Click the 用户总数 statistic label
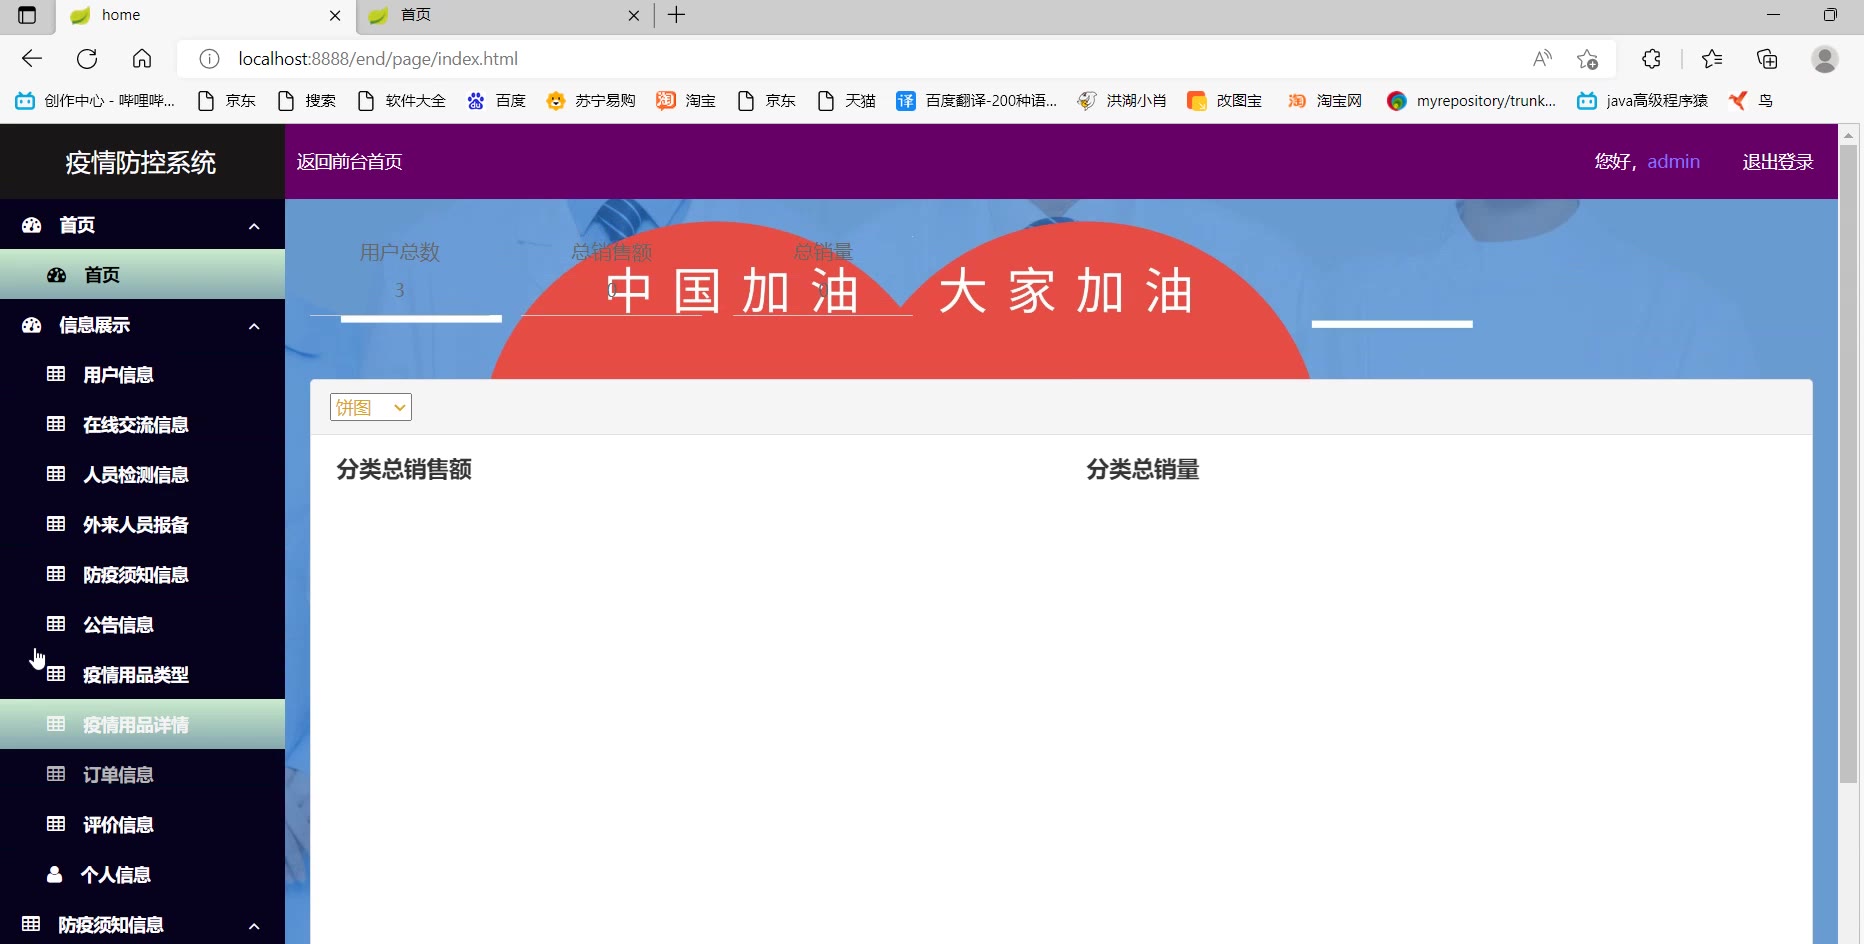The width and height of the screenshot is (1864, 944). click(400, 252)
